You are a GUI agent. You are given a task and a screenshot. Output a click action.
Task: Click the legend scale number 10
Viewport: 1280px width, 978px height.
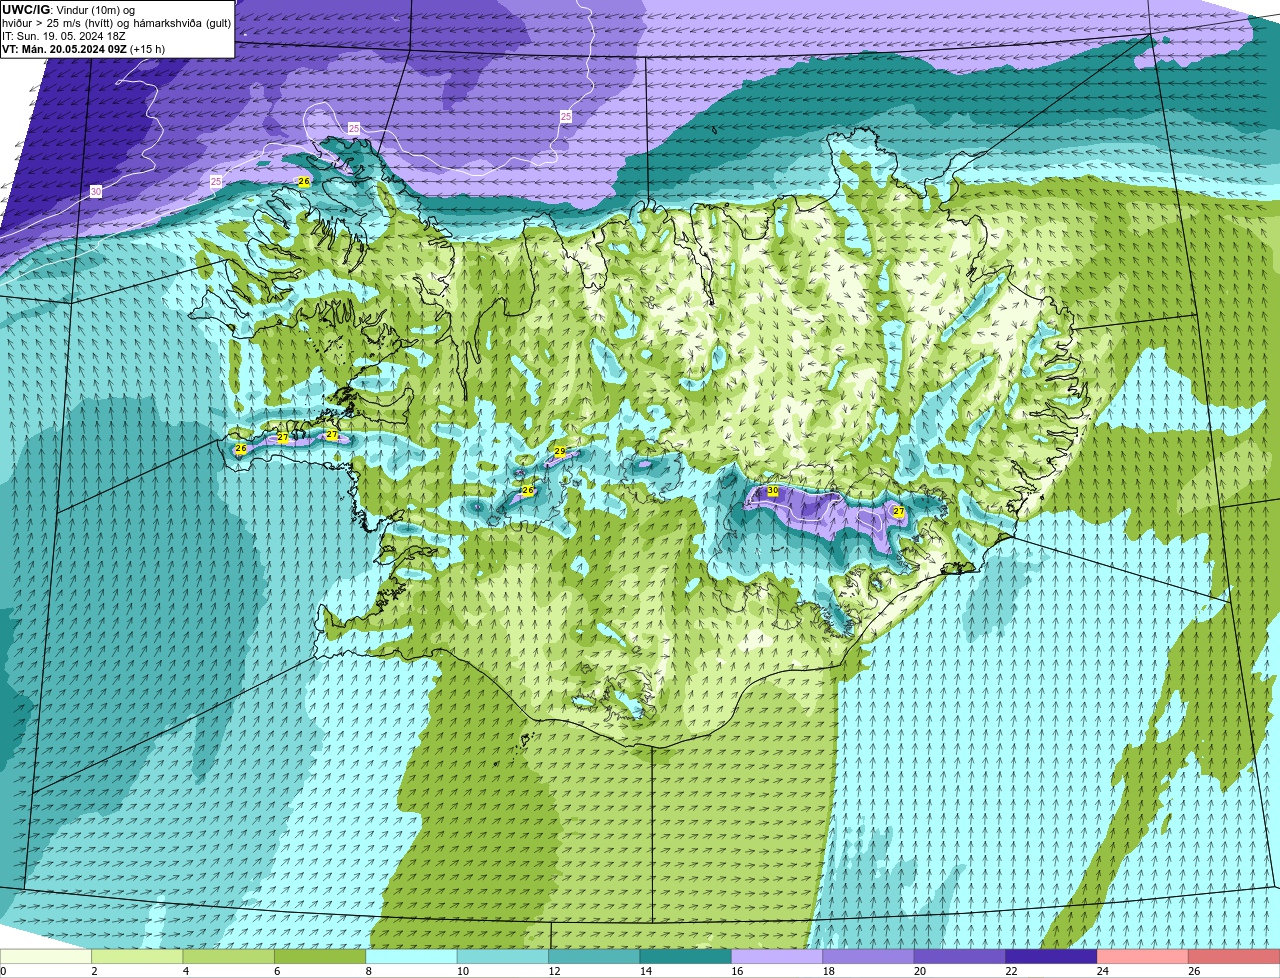461,970
